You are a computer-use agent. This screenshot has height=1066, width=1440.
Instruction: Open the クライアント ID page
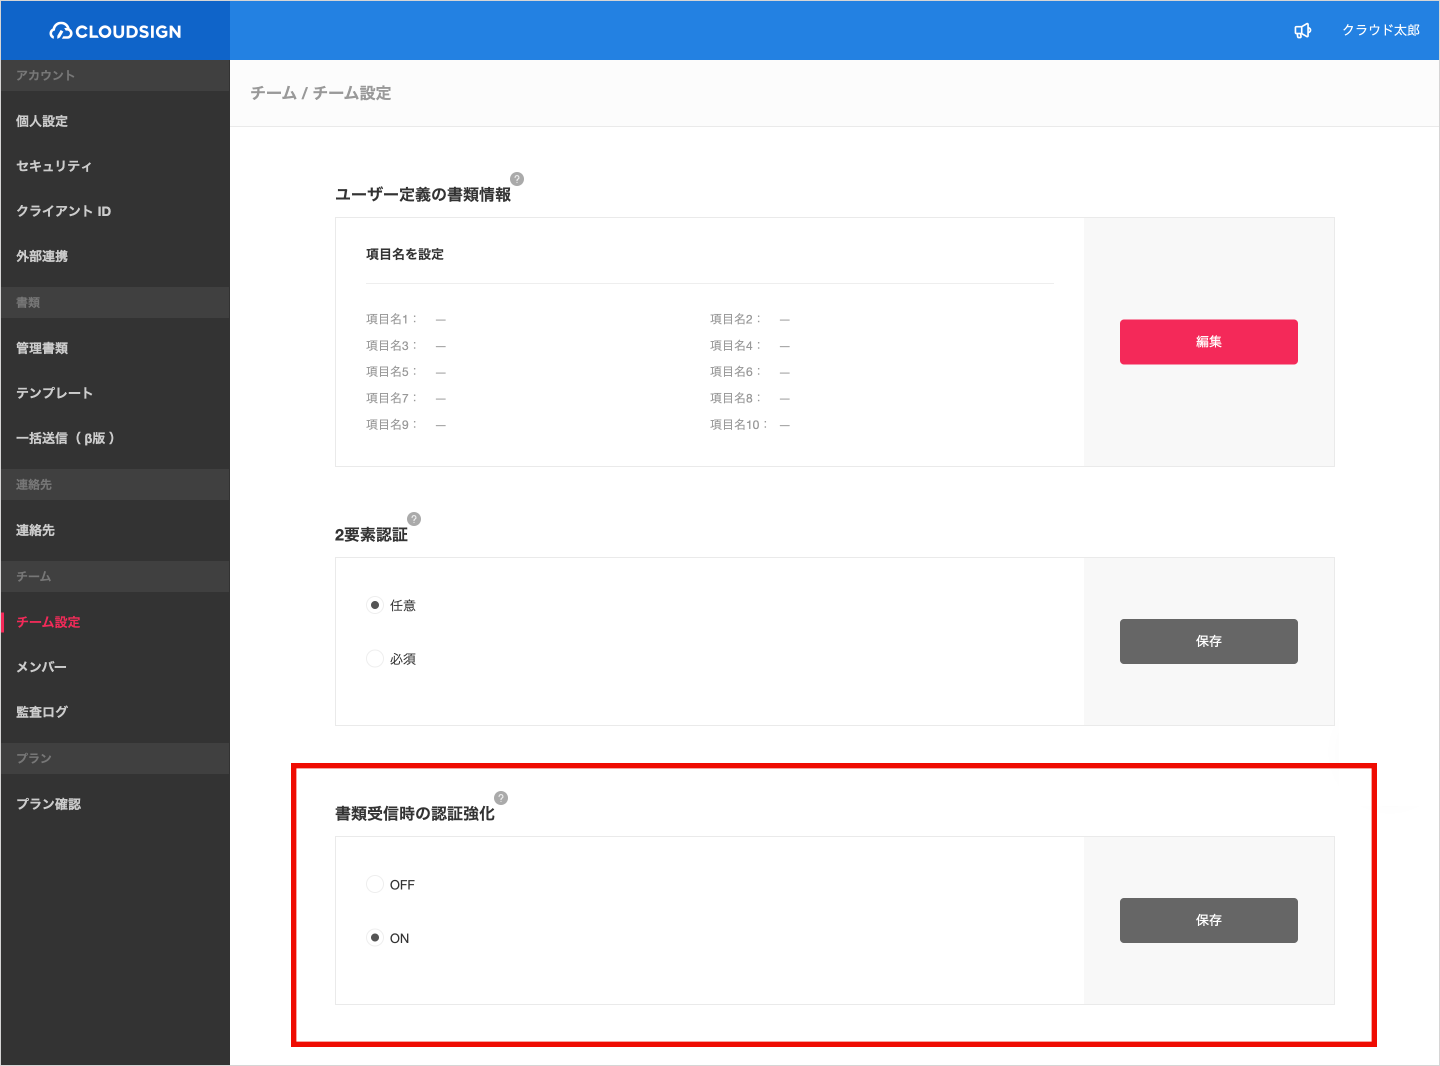(63, 211)
